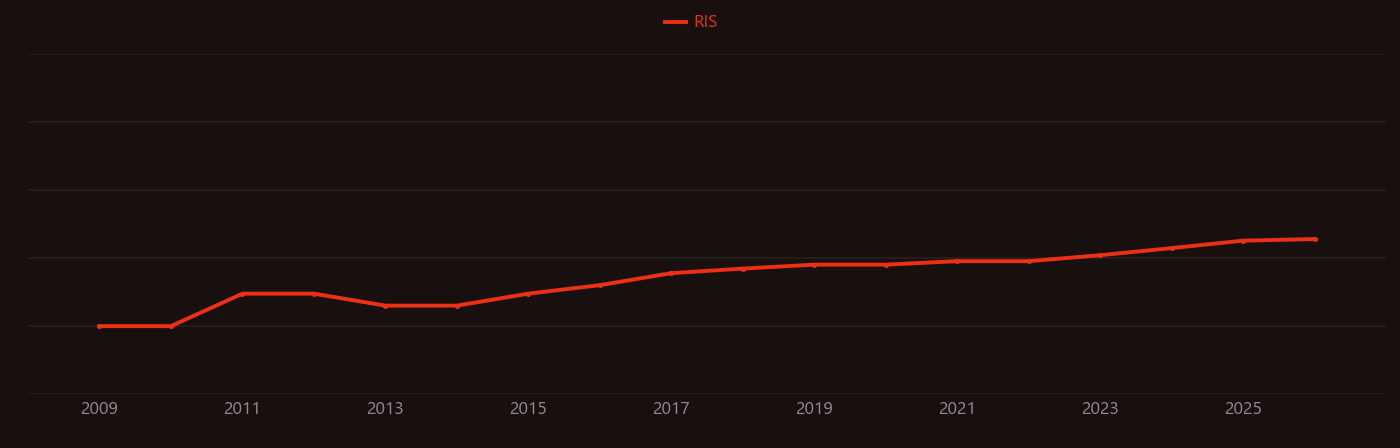Screen dimensions: 1400x448
Task: Select the RIS data point at 2013
Action: [385, 306]
